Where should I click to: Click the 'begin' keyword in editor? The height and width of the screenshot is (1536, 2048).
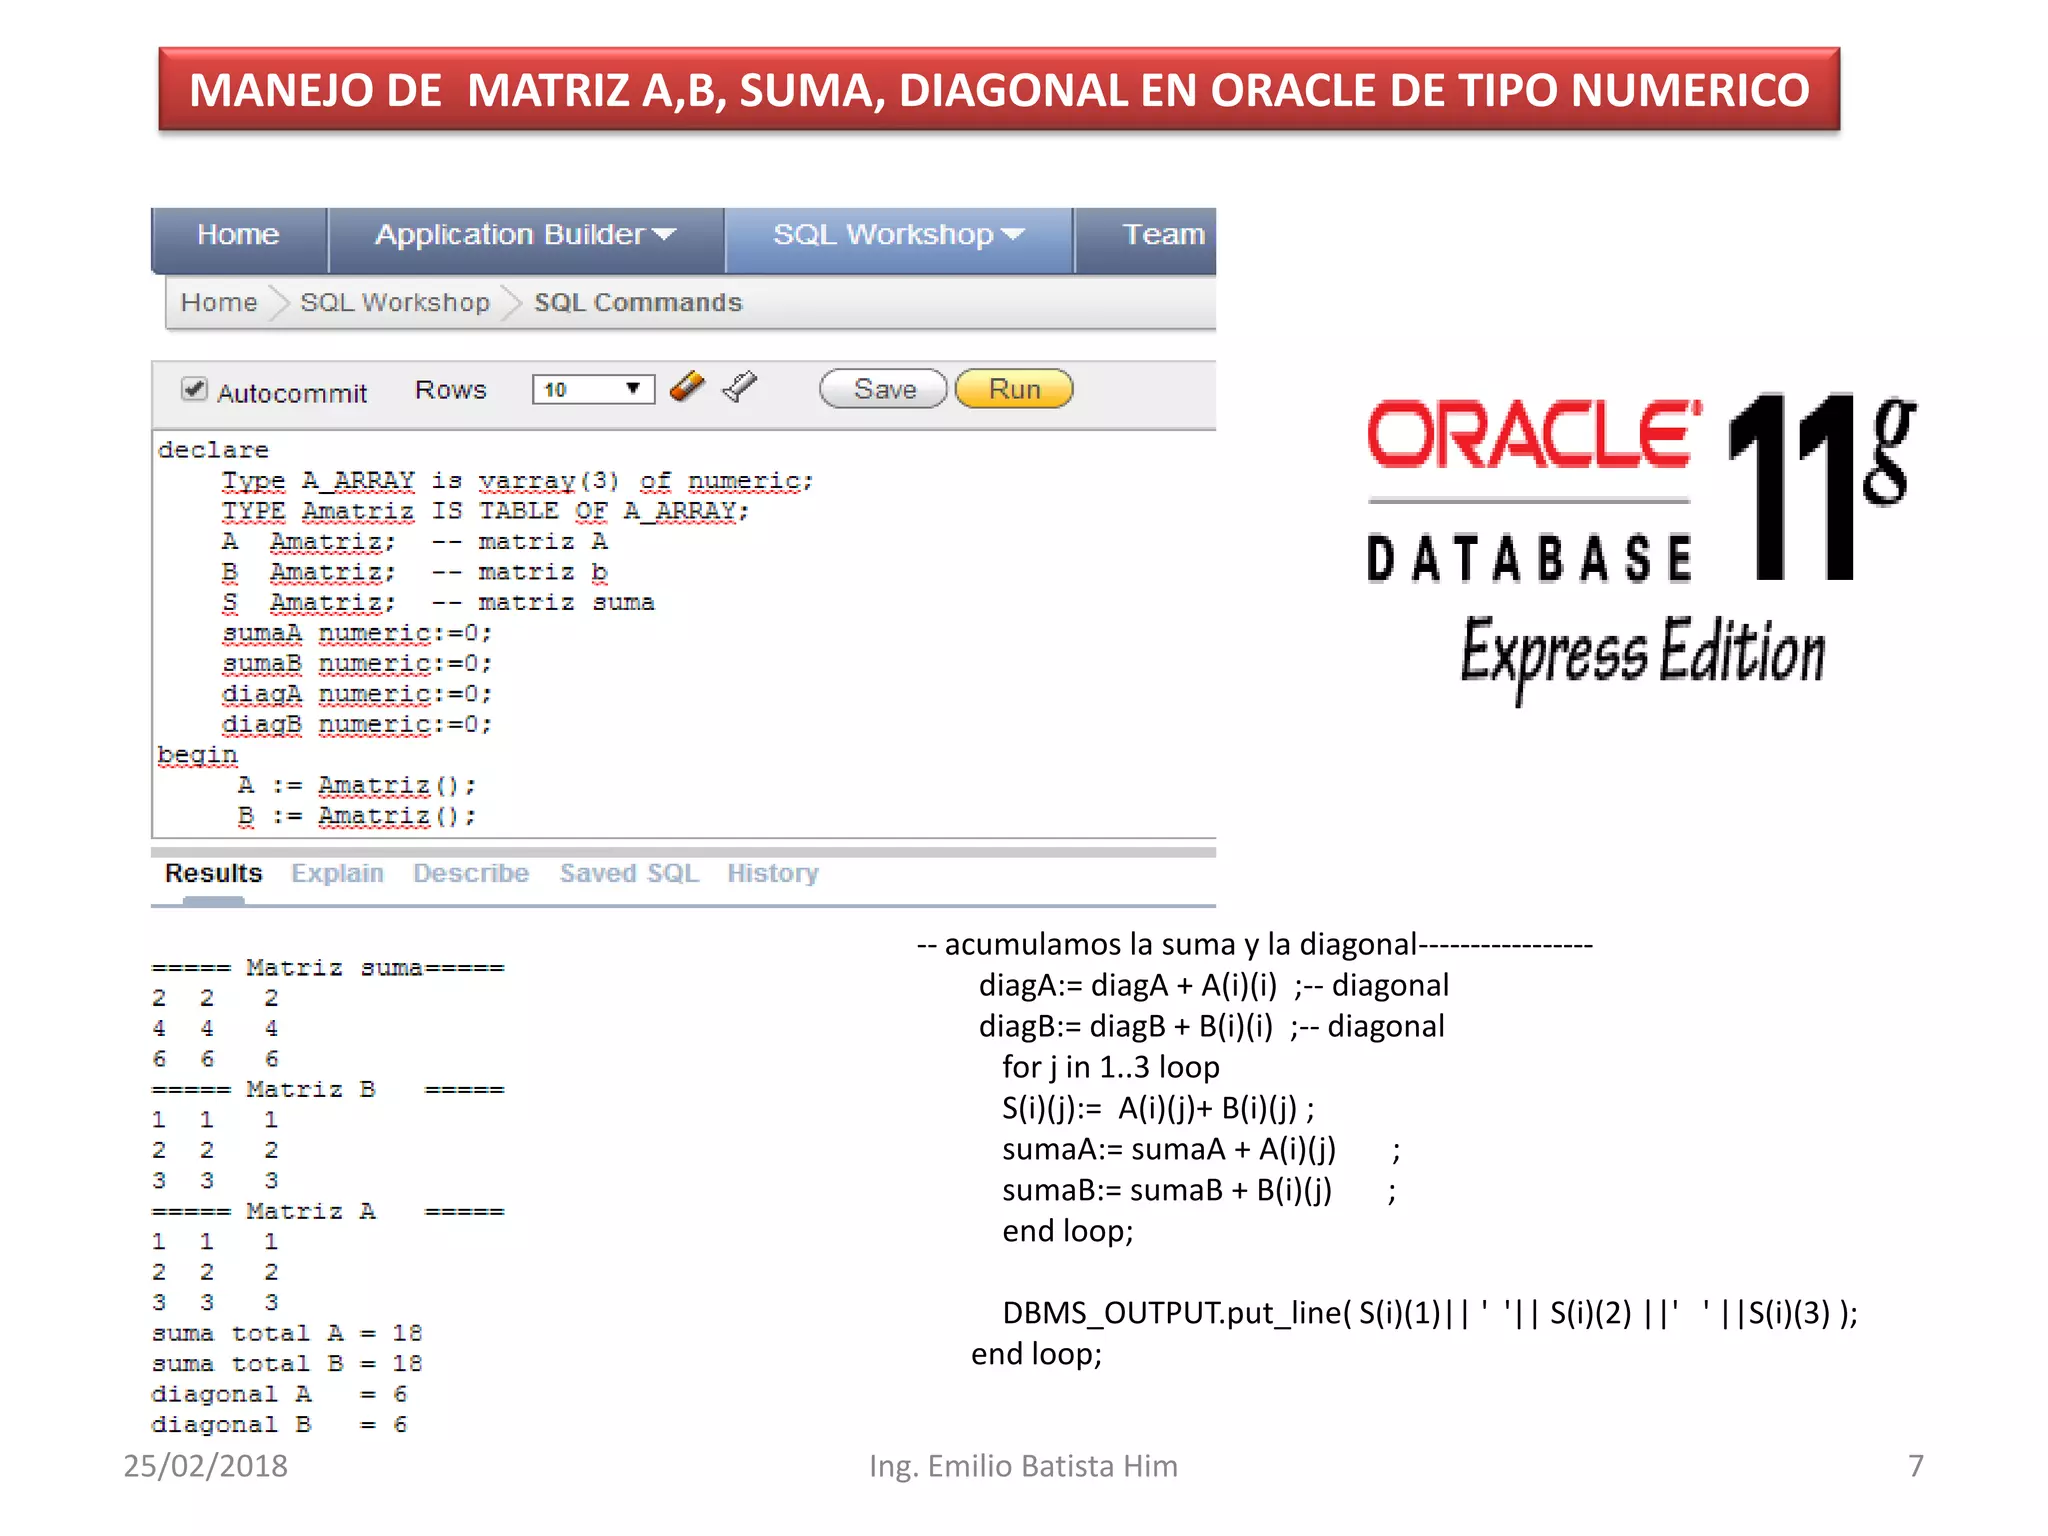pos(197,755)
